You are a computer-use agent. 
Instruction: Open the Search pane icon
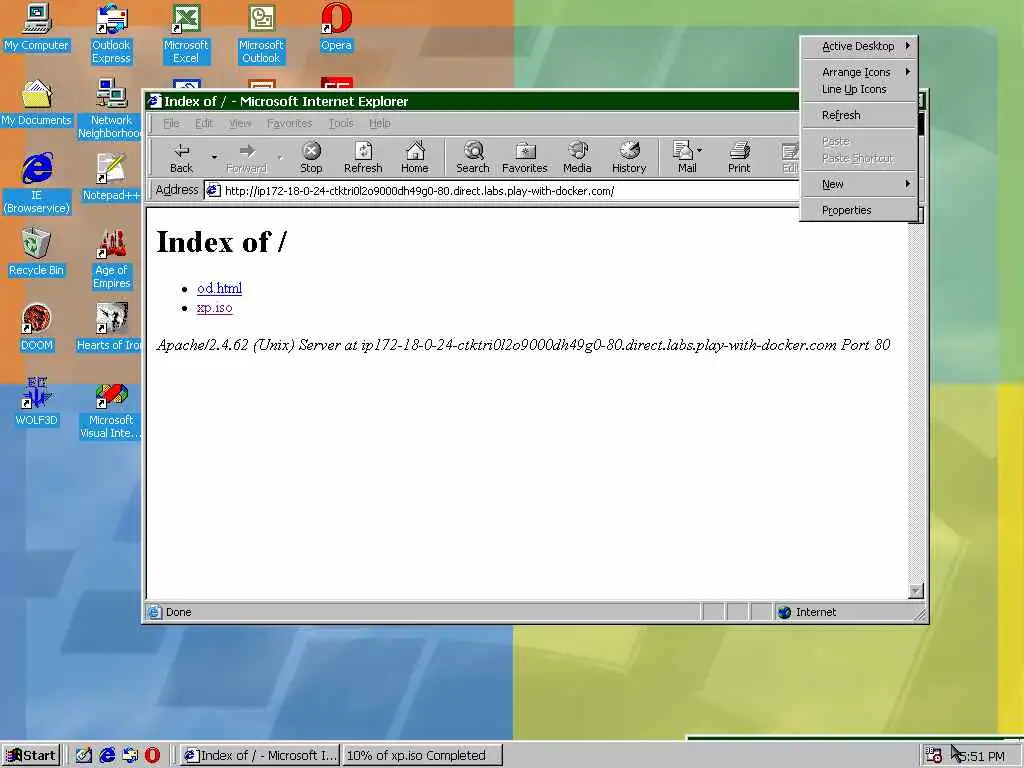click(x=473, y=158)
